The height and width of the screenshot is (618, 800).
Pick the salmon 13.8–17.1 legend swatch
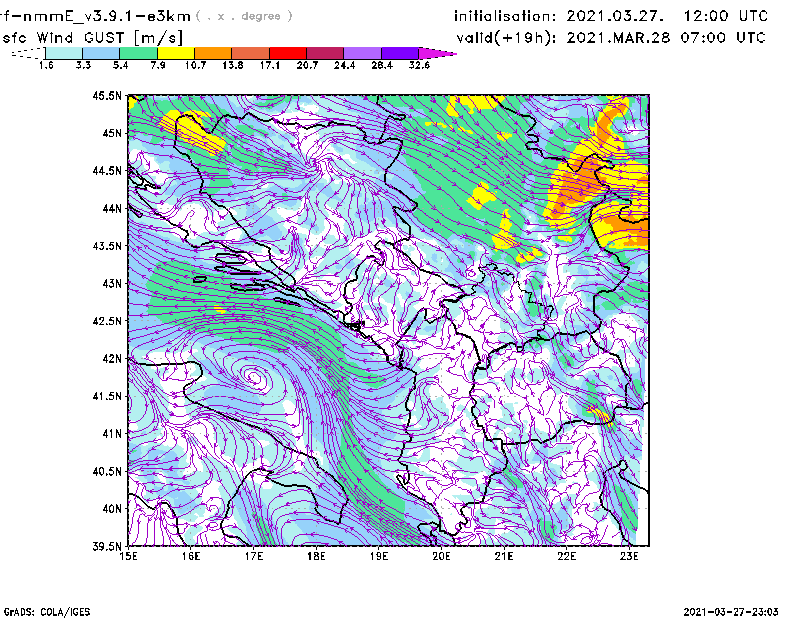pos(251,53)
